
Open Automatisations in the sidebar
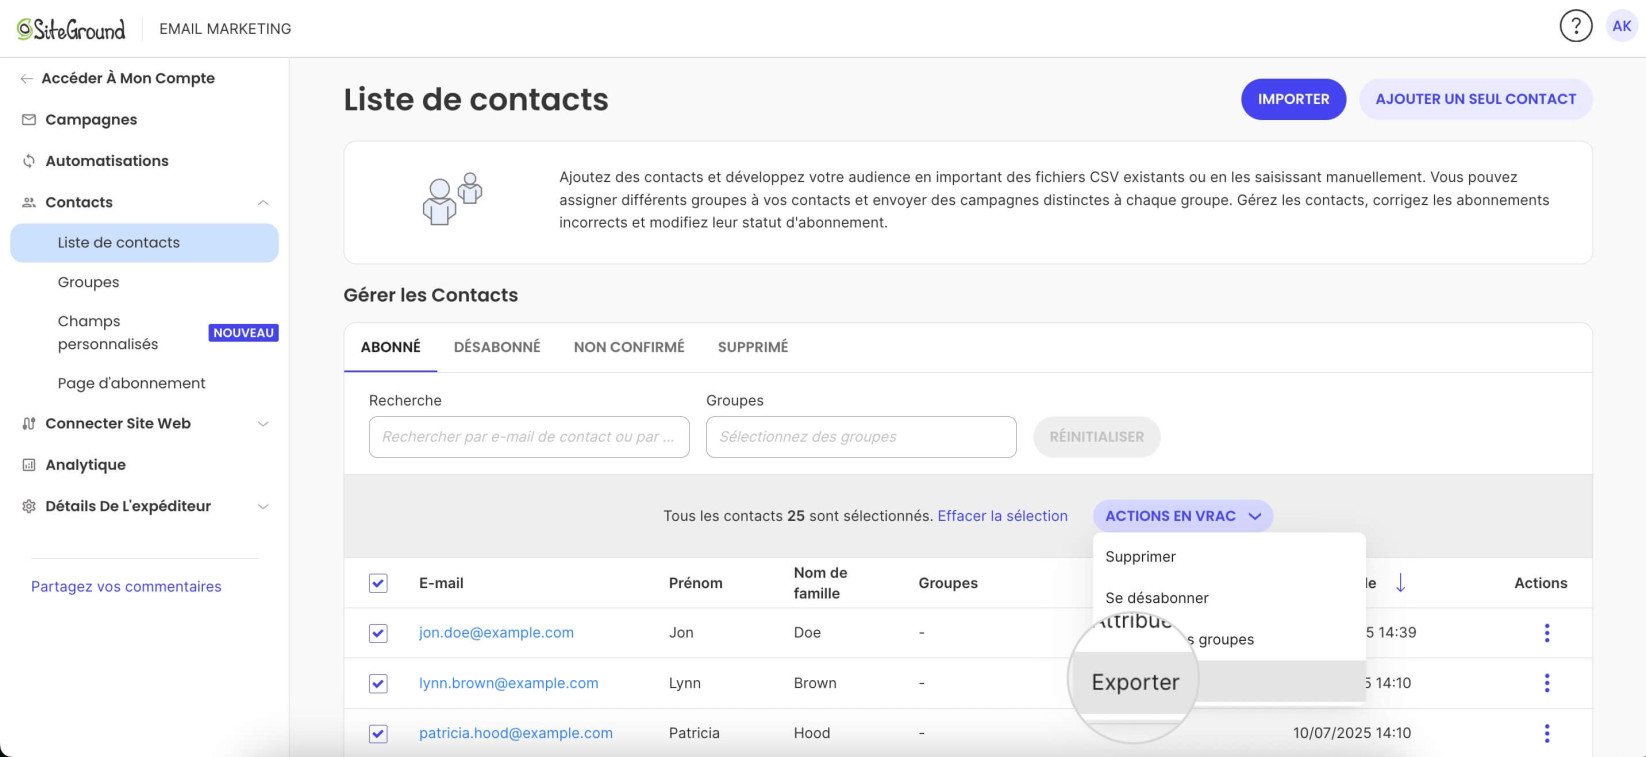107,161
